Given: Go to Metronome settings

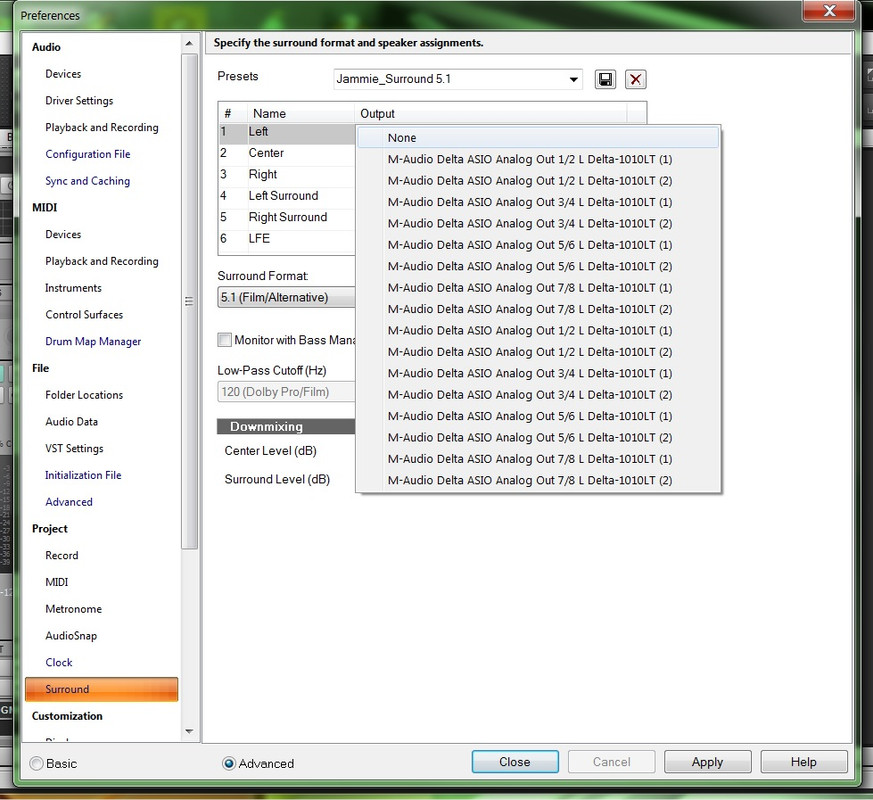Looking at the screenshot, I should pos(73,608).
